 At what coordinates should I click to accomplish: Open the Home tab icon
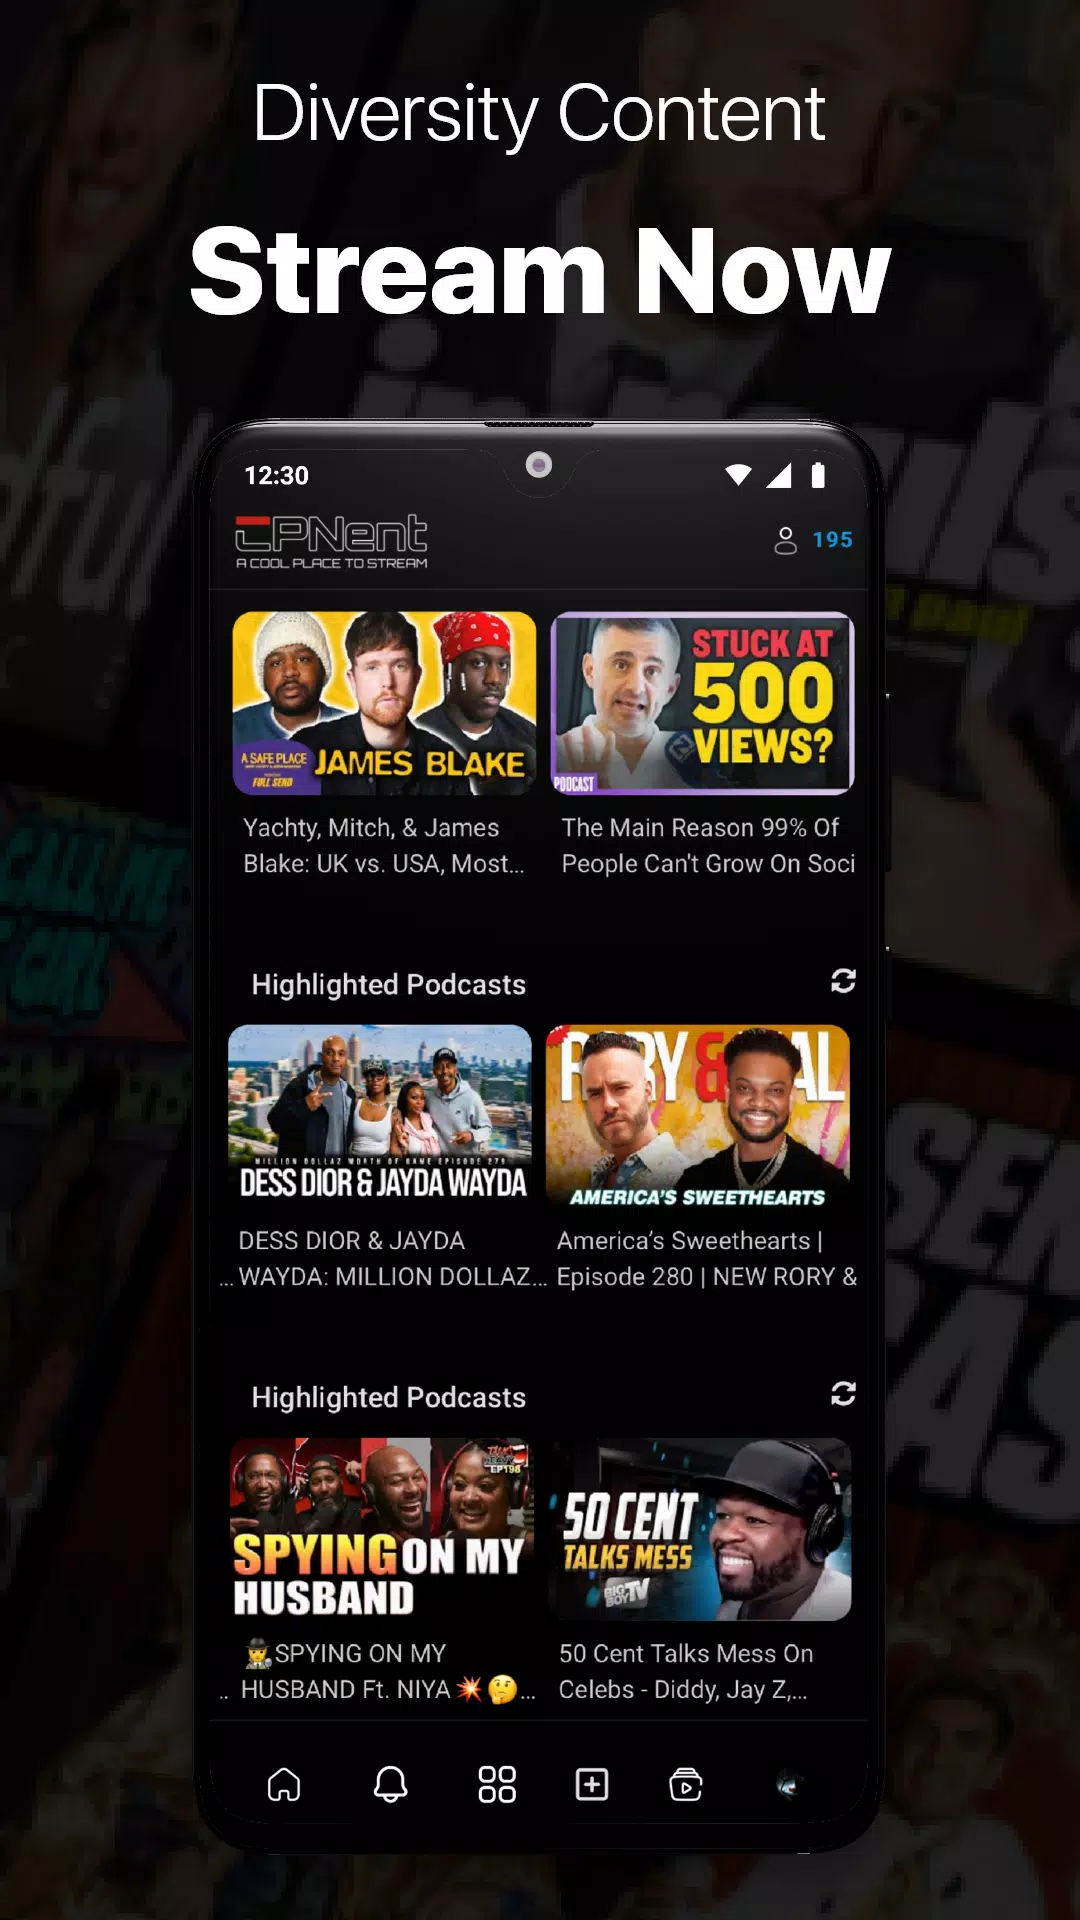(x=284, y=1784)
